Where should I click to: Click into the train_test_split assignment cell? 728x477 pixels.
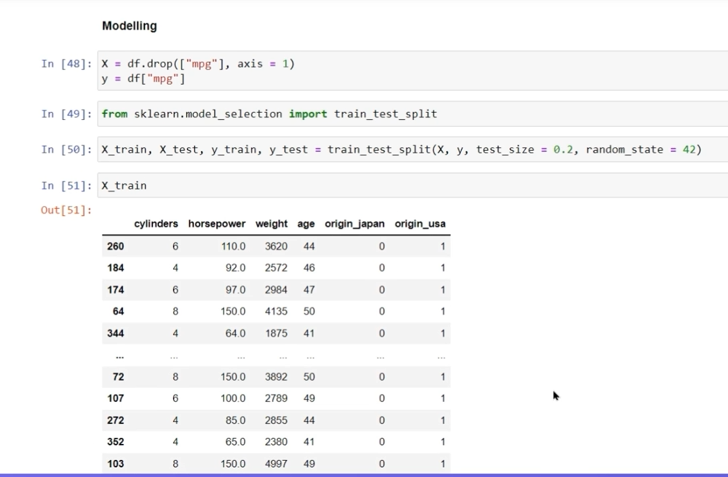coord(400,150)
